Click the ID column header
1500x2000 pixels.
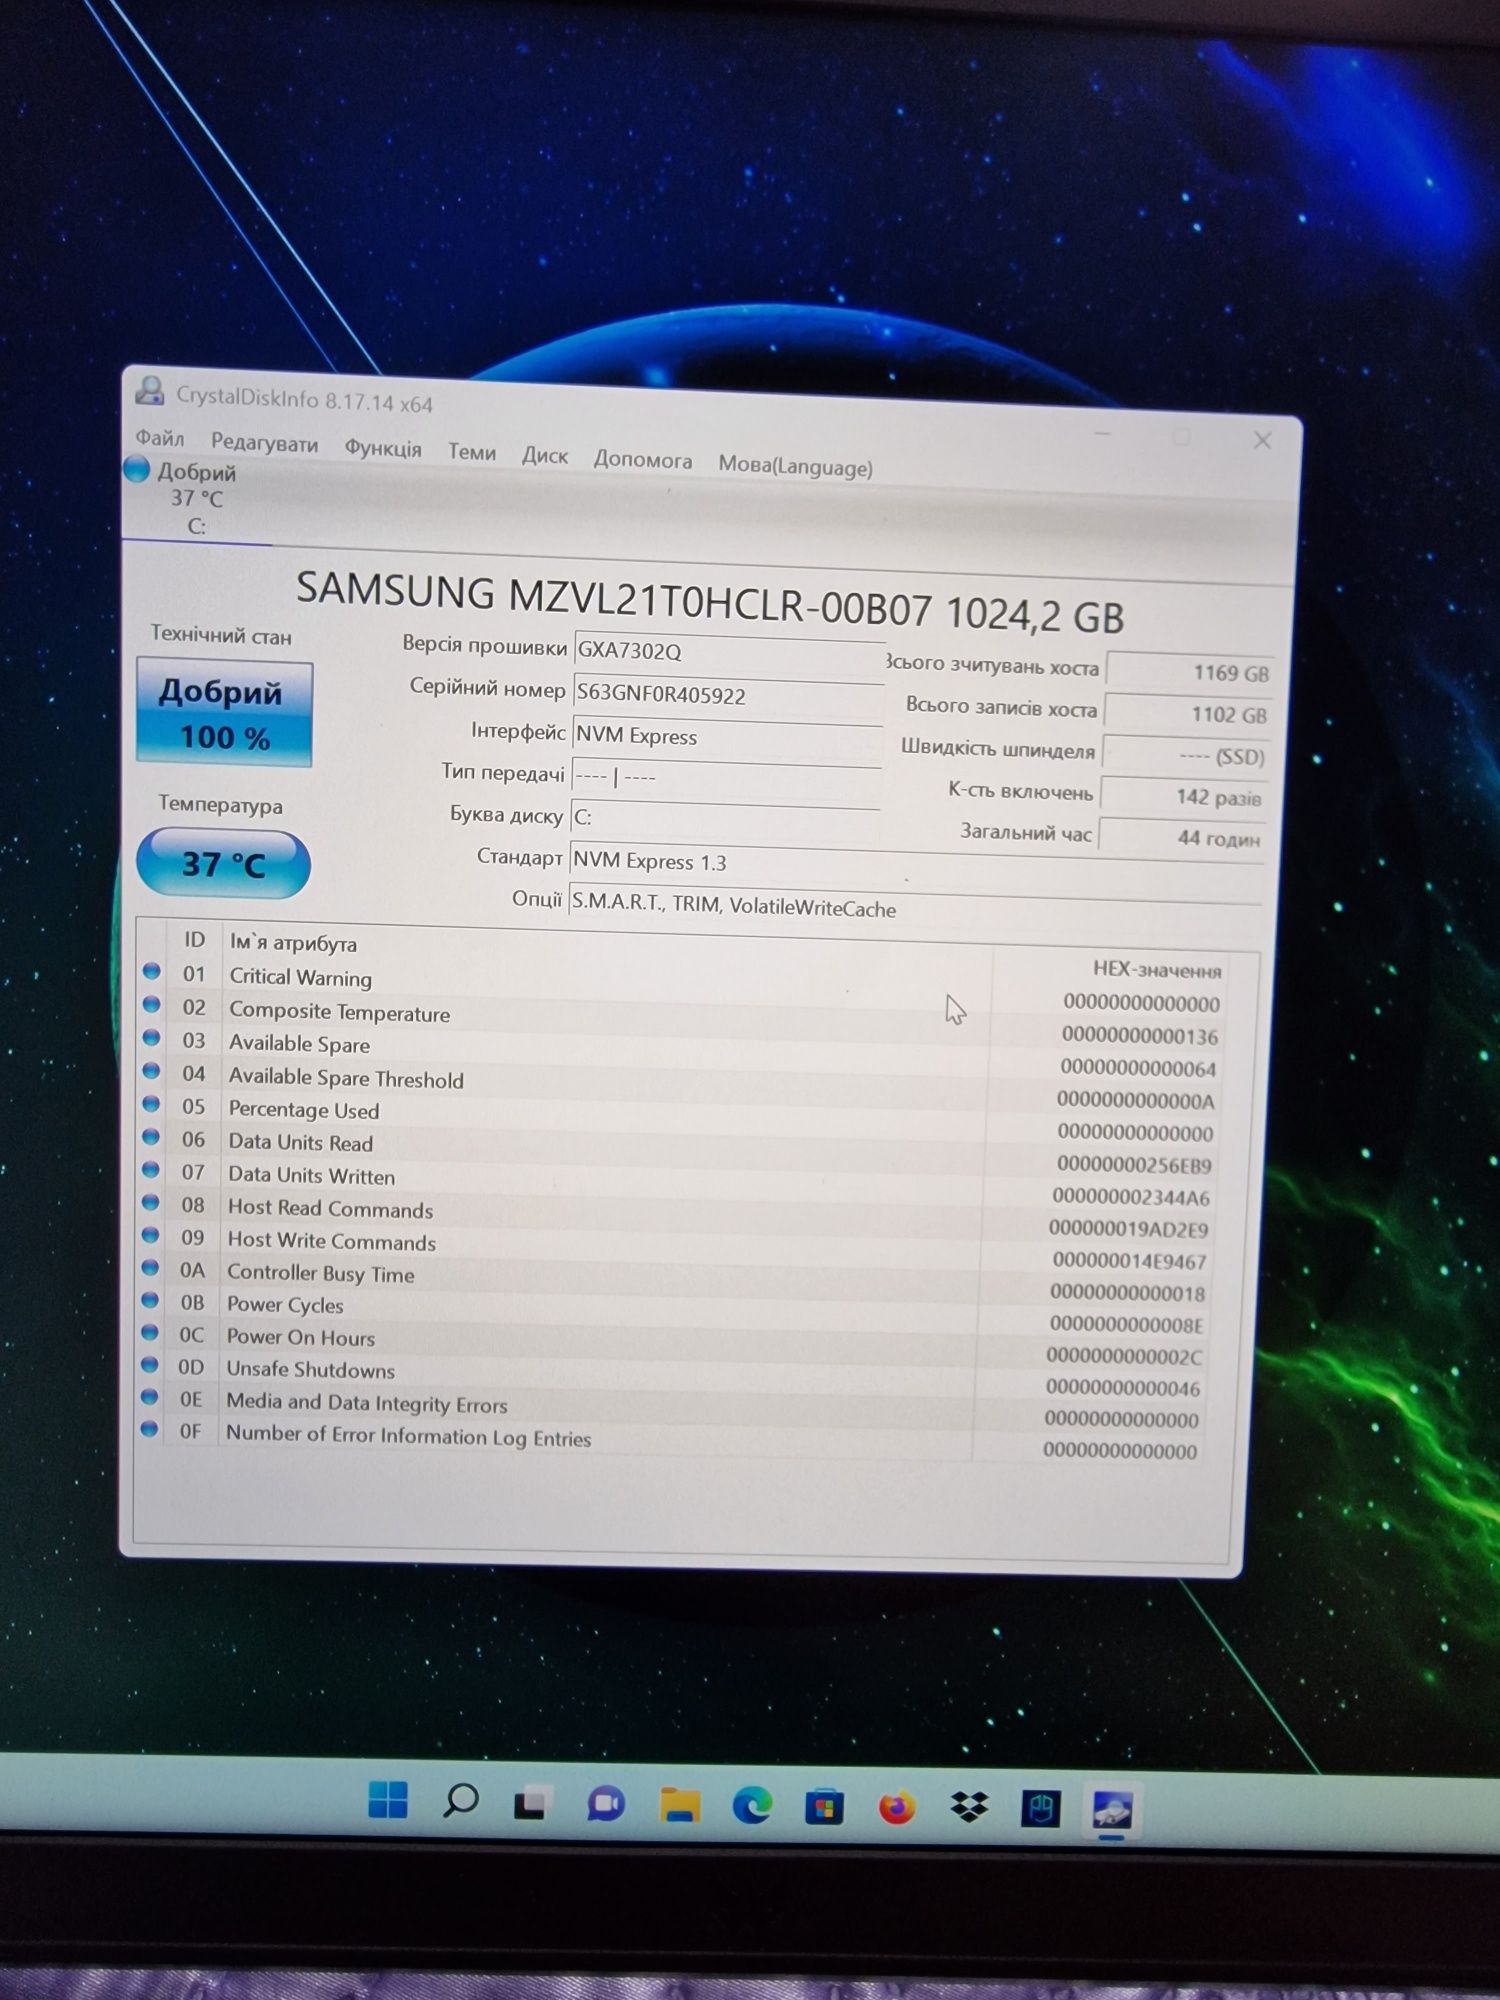(x=194, y=940)
